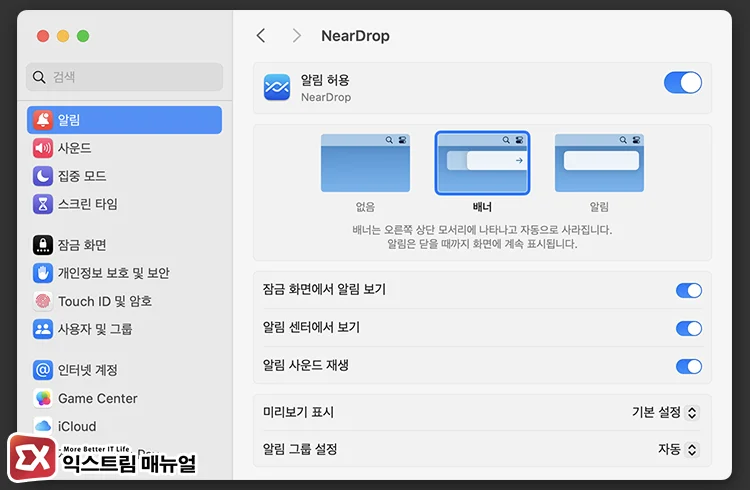The image size is (750, 490).
Task: Click the 집중 모드 moon icon
Action: coord(43,176)
